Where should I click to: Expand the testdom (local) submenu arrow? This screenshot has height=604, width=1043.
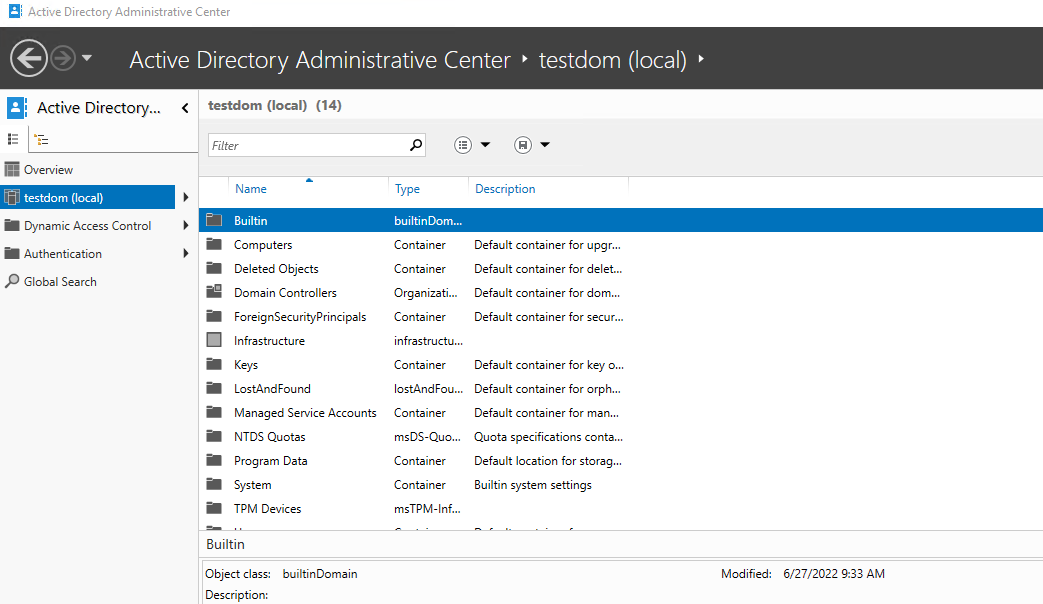[x=186, y=198]
